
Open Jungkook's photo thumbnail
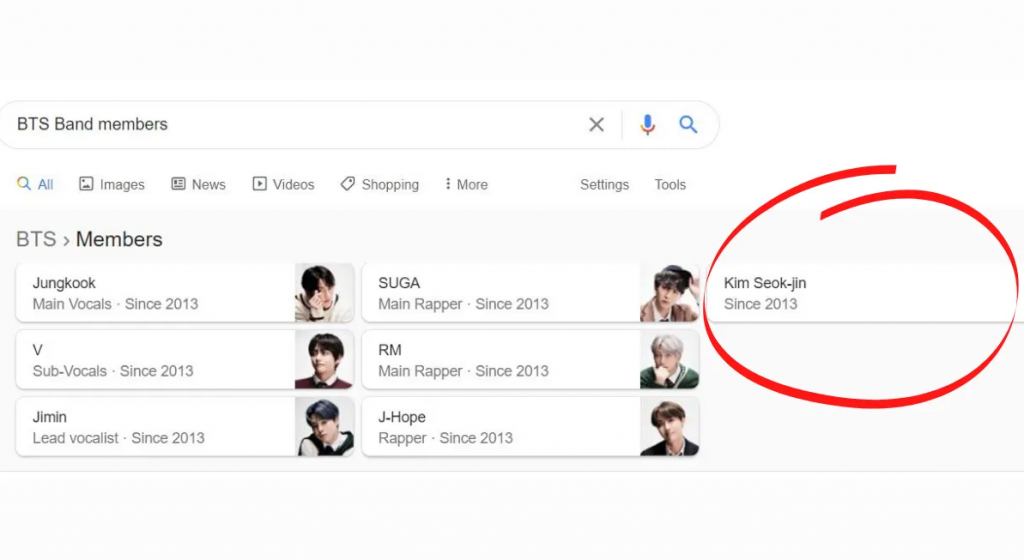point(324,293)
